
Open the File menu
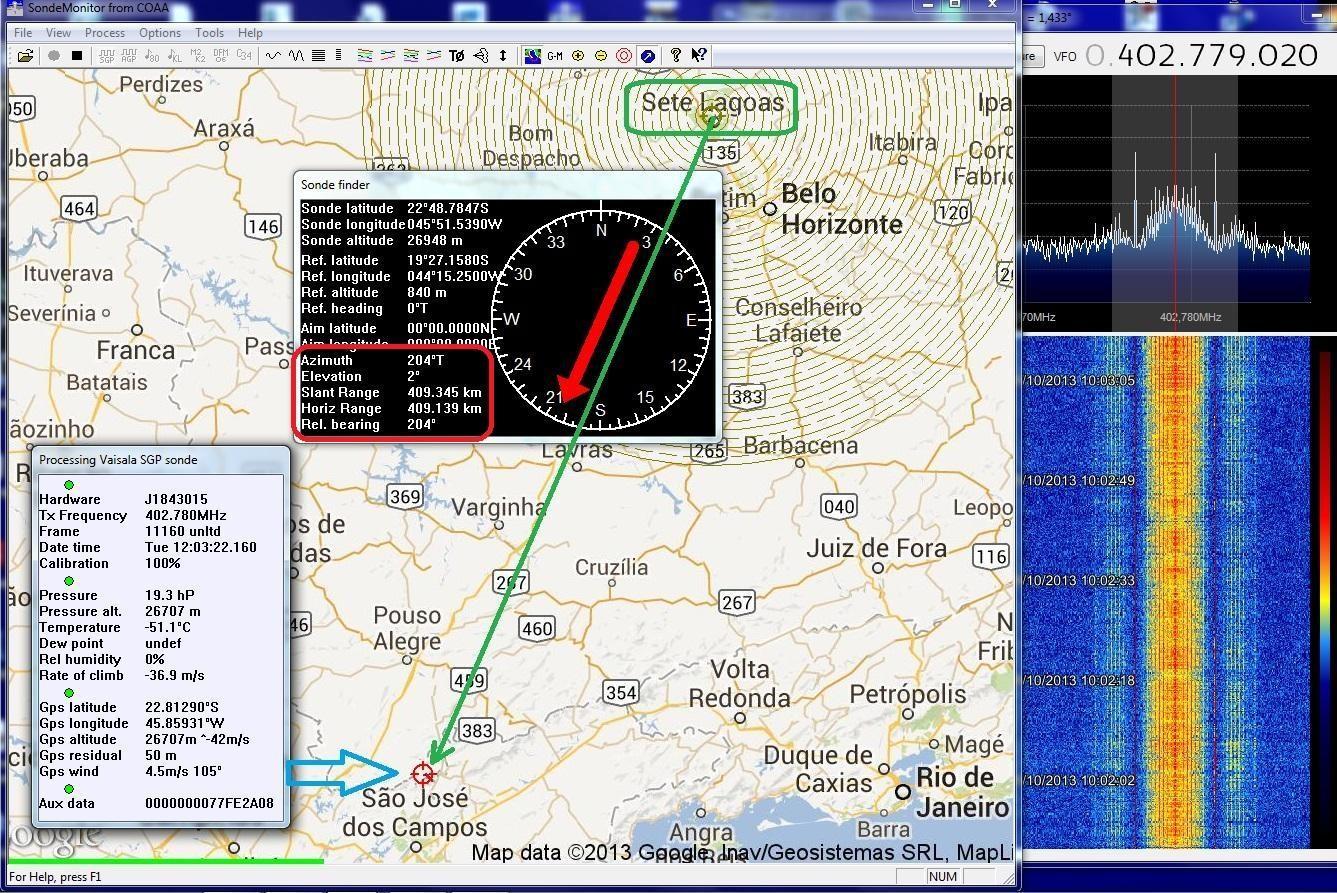22,33
